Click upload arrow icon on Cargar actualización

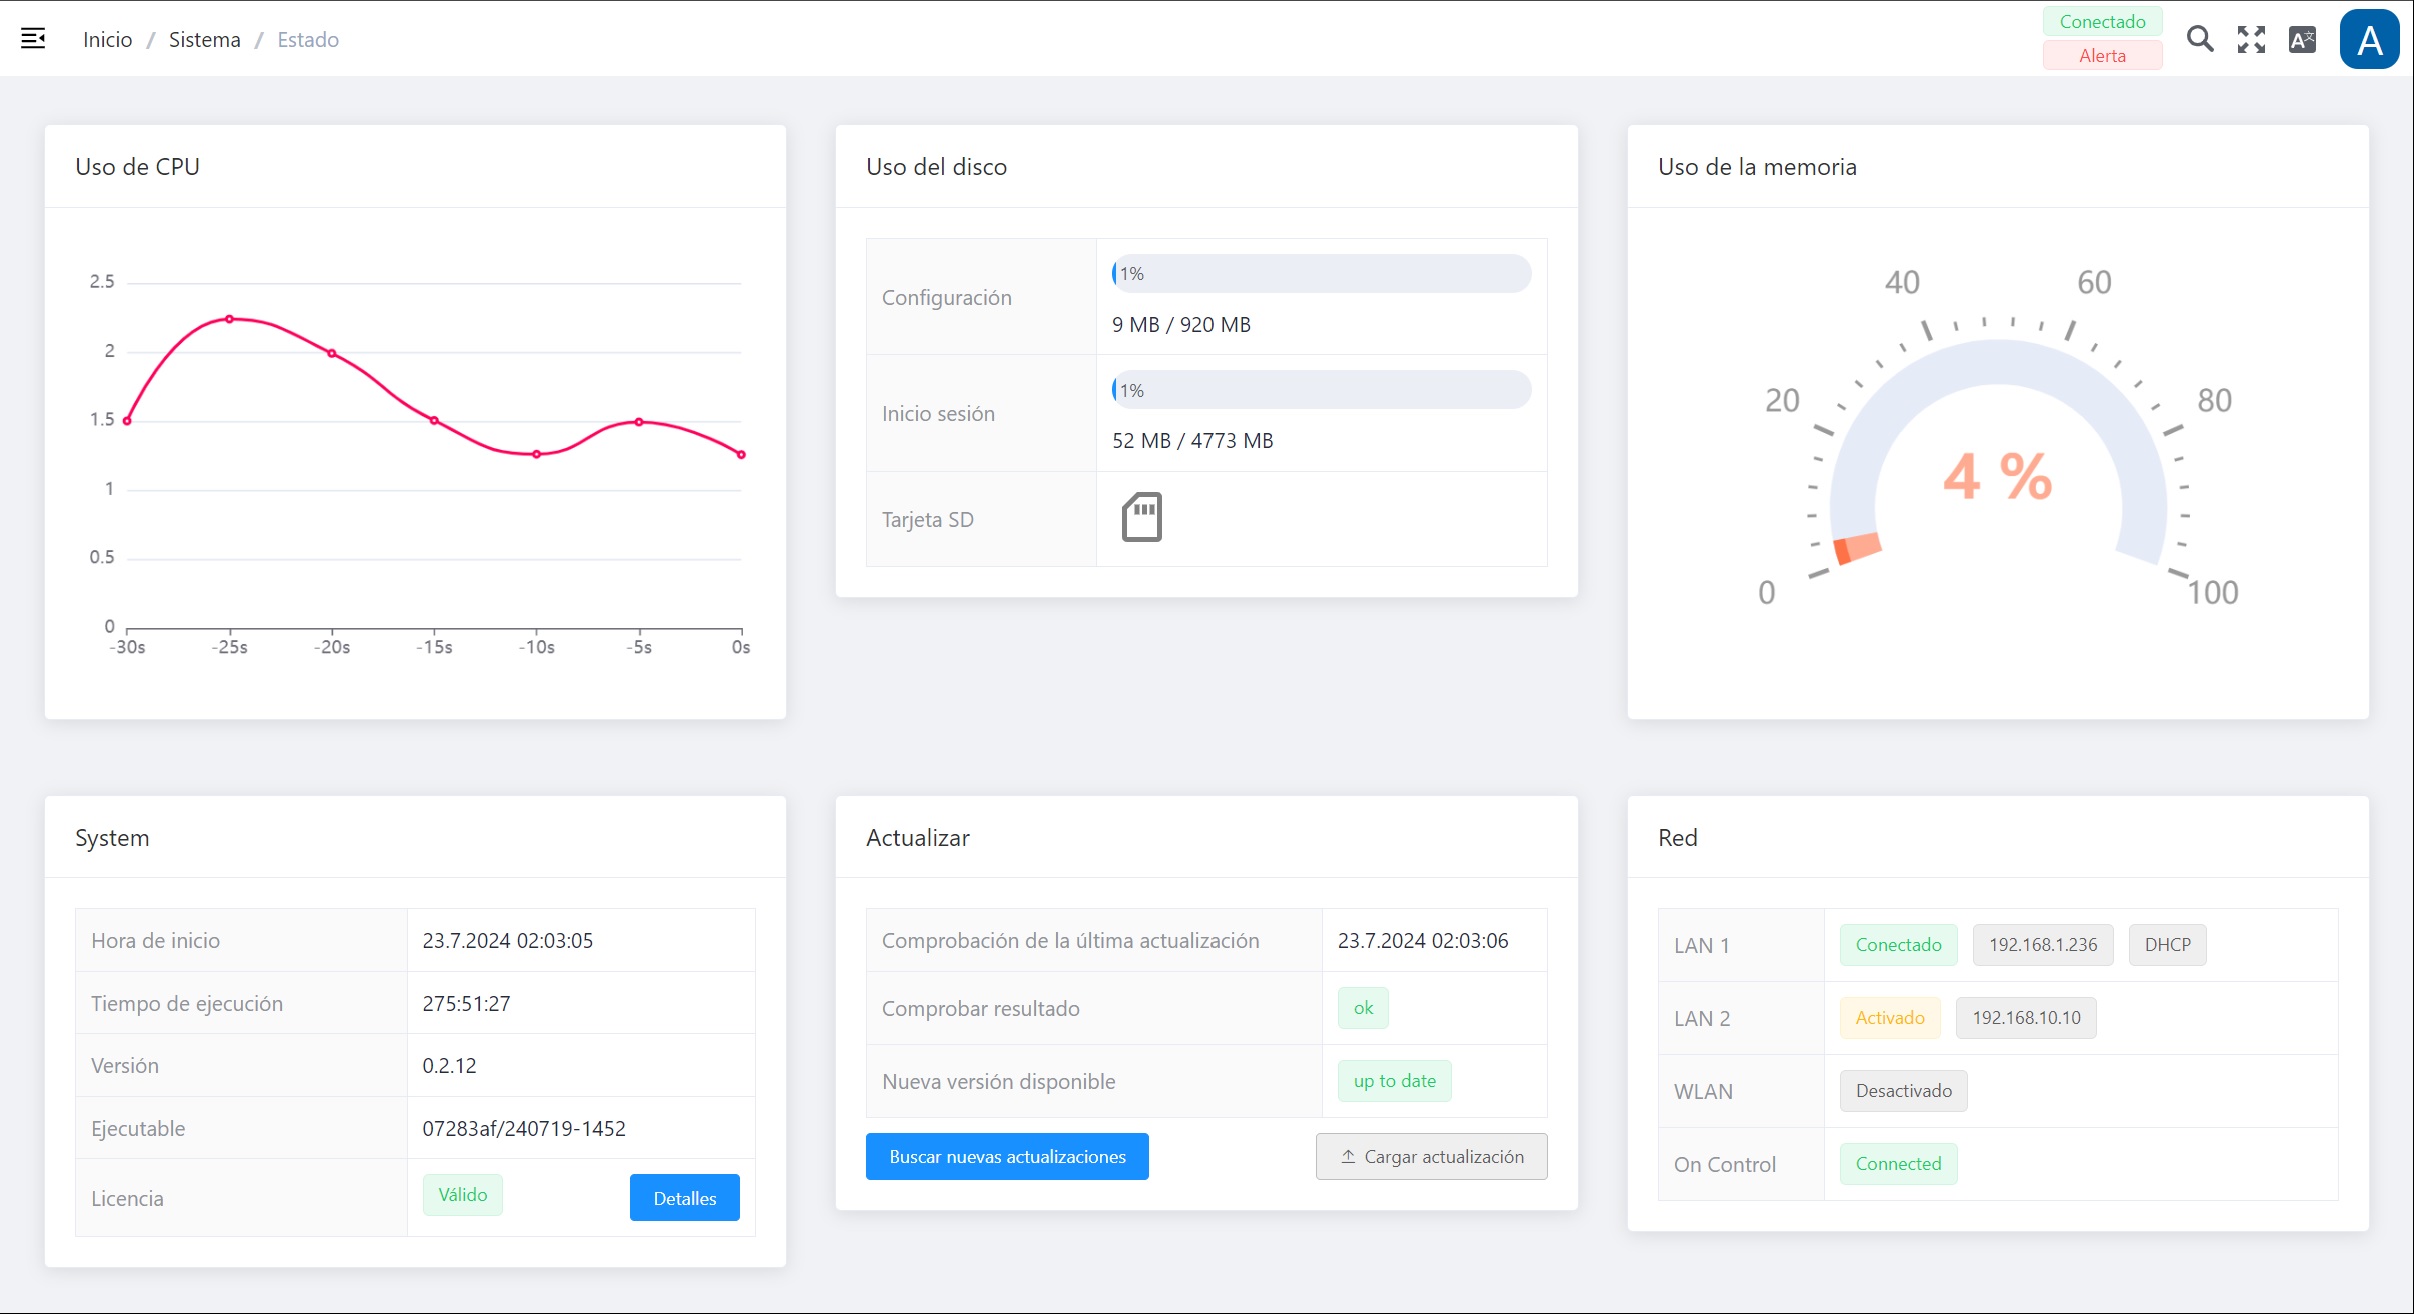pos(1348,1156)
